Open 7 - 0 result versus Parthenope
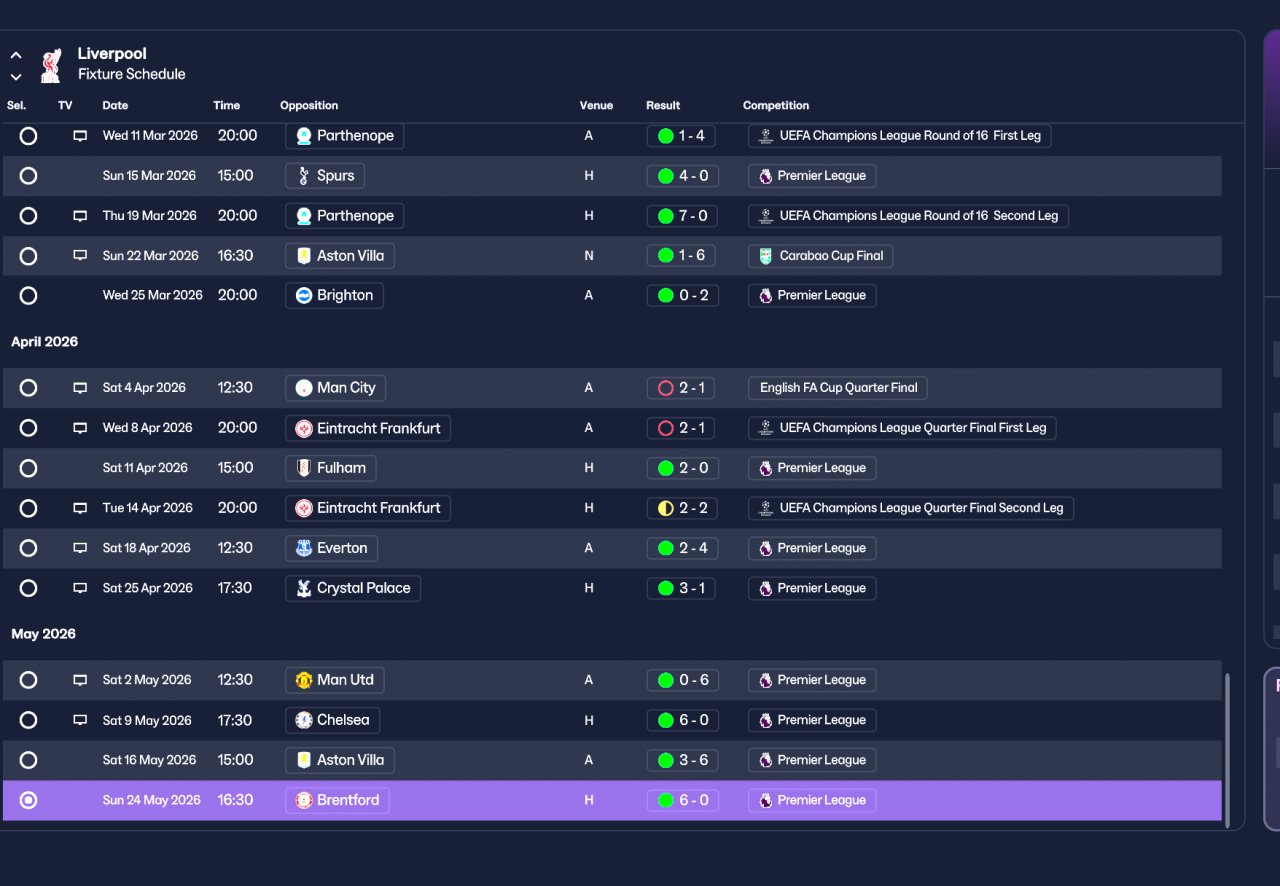Image resolution: width=1280 pixels, height=886 pixels. [x=682, y=216]
